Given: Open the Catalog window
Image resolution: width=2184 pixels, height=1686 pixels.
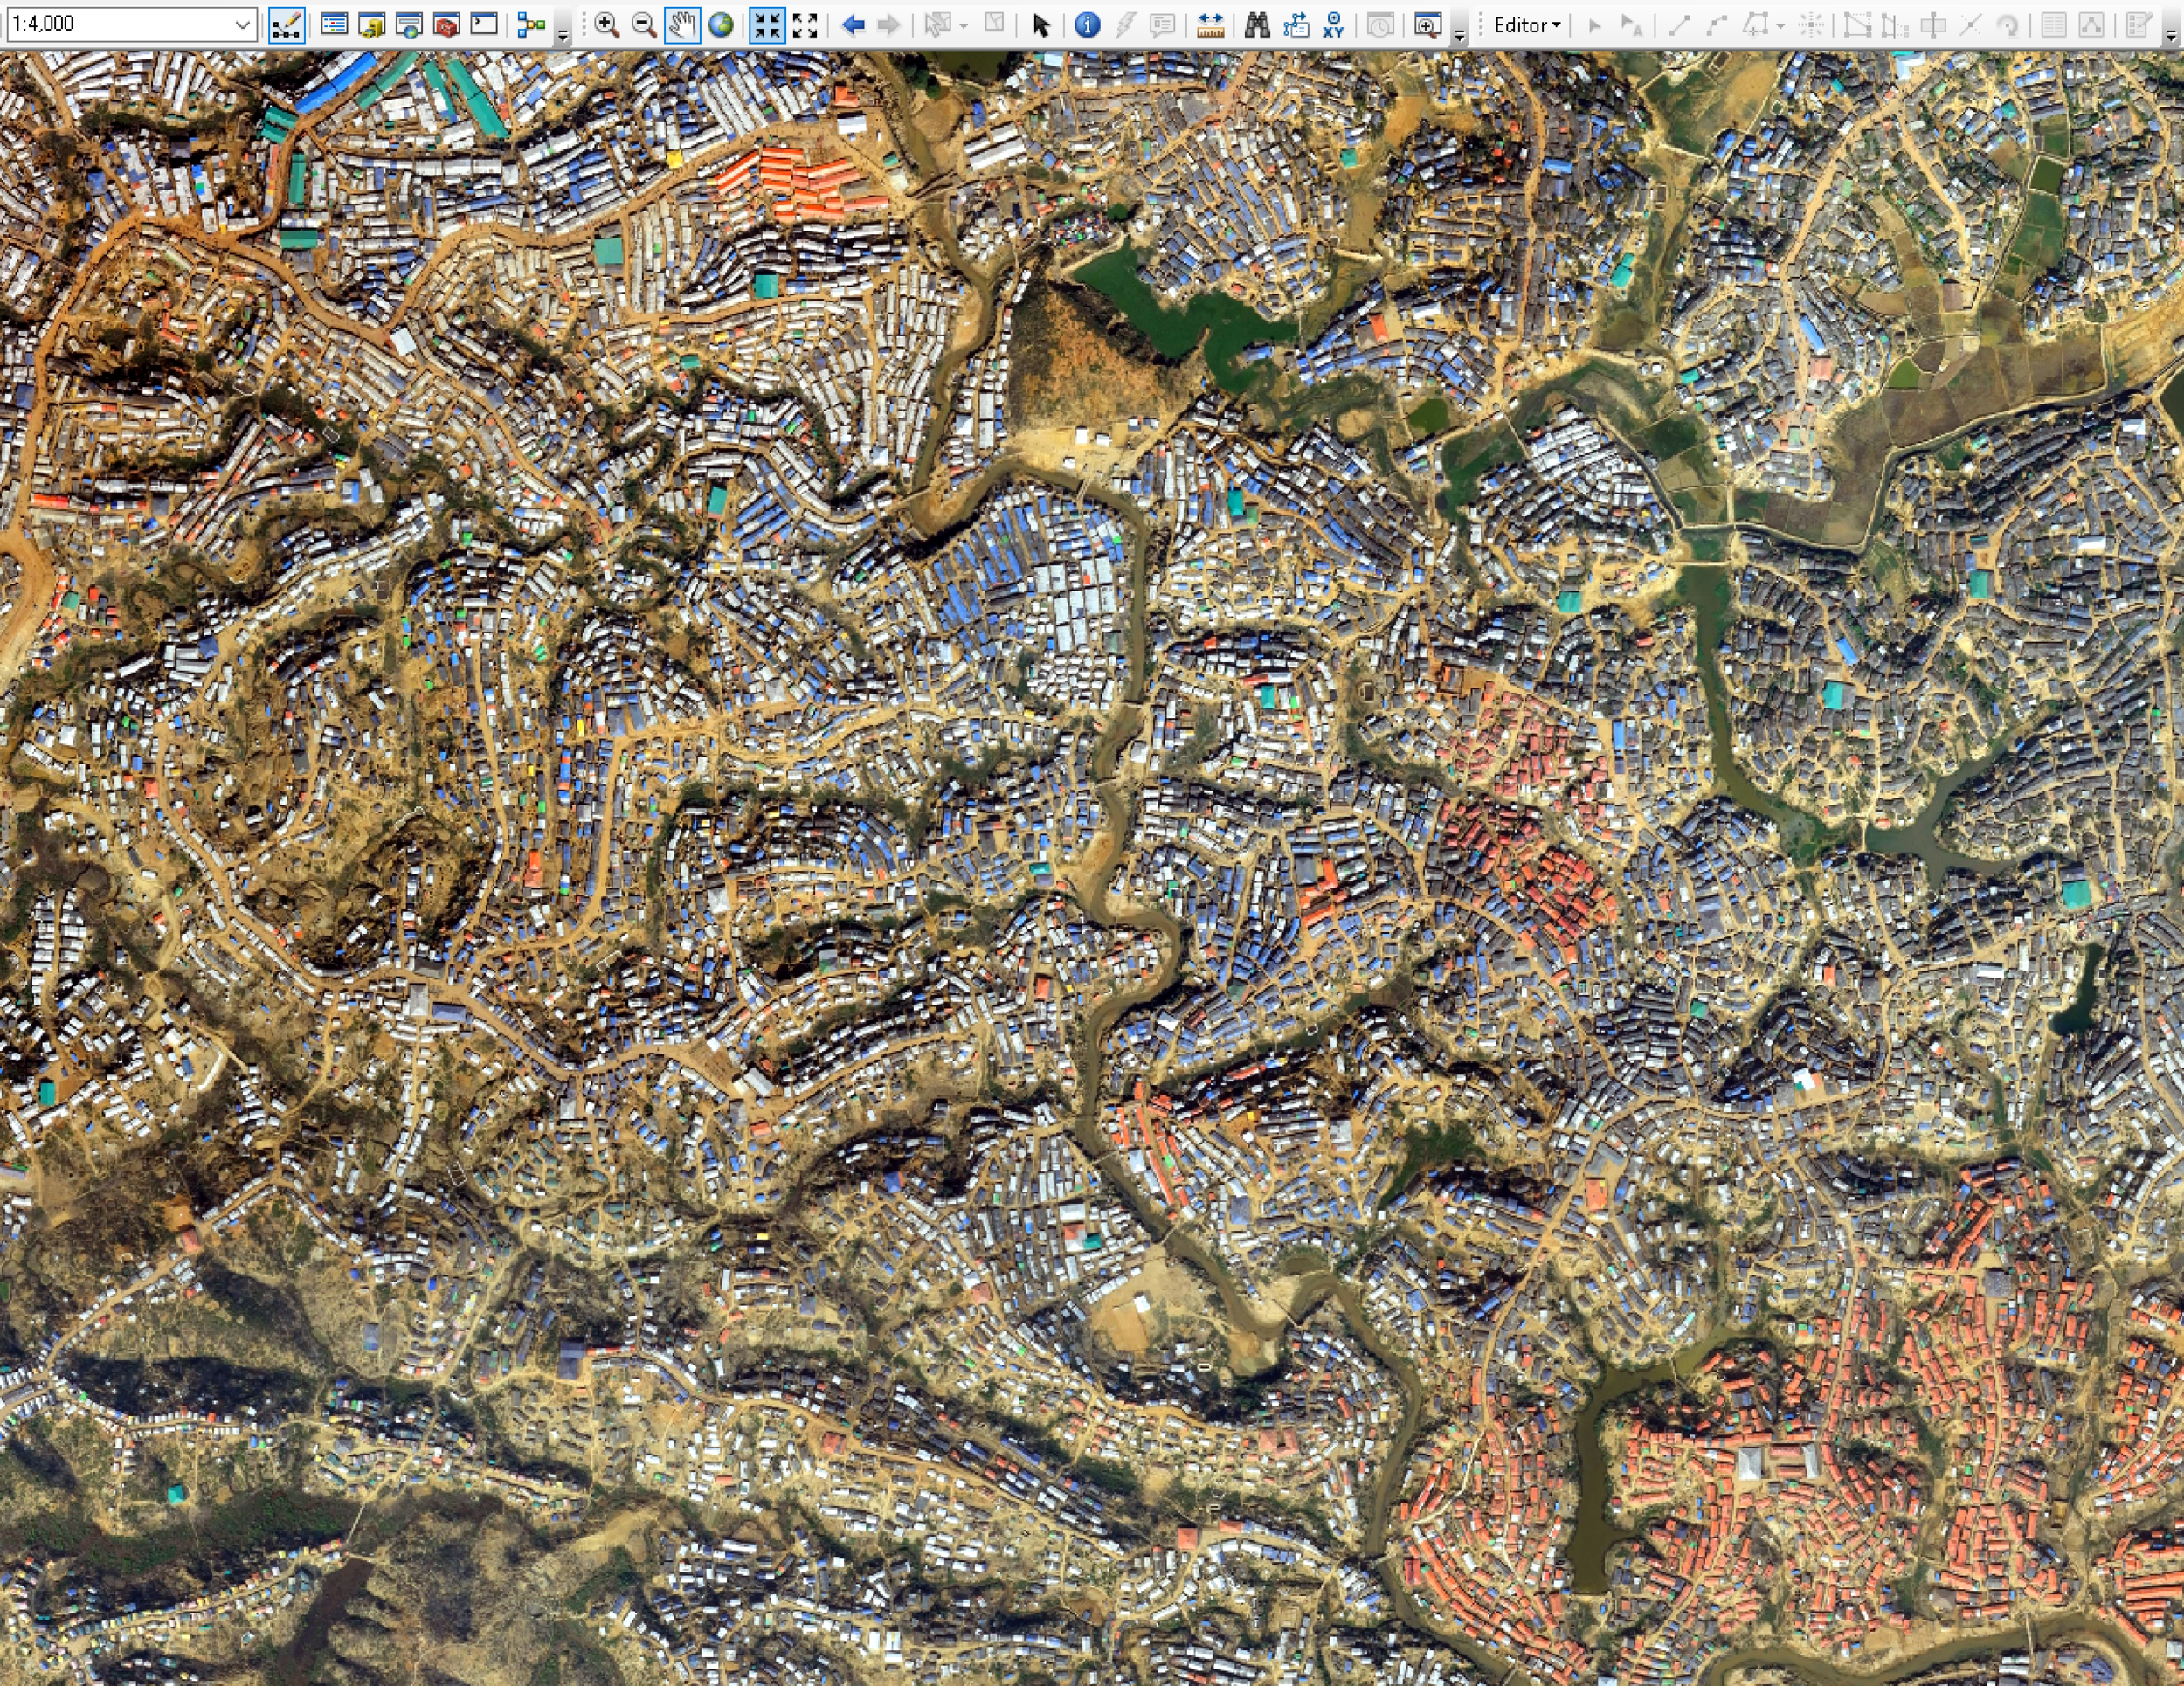Looking at the screenshot, I should (372, 25).
